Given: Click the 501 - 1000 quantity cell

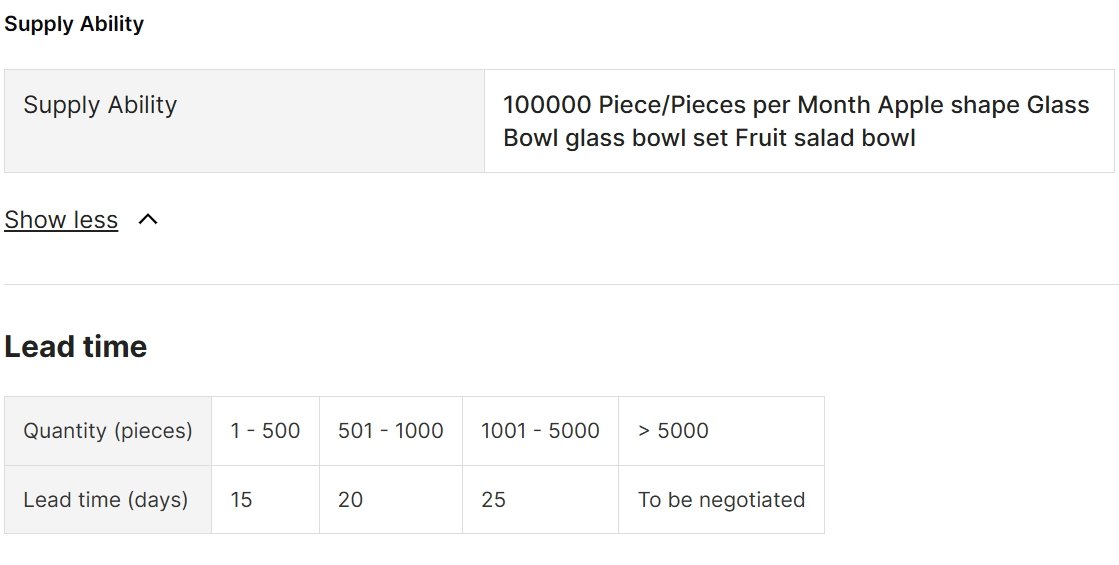Looking at the screenshot, I should [391, 431].
